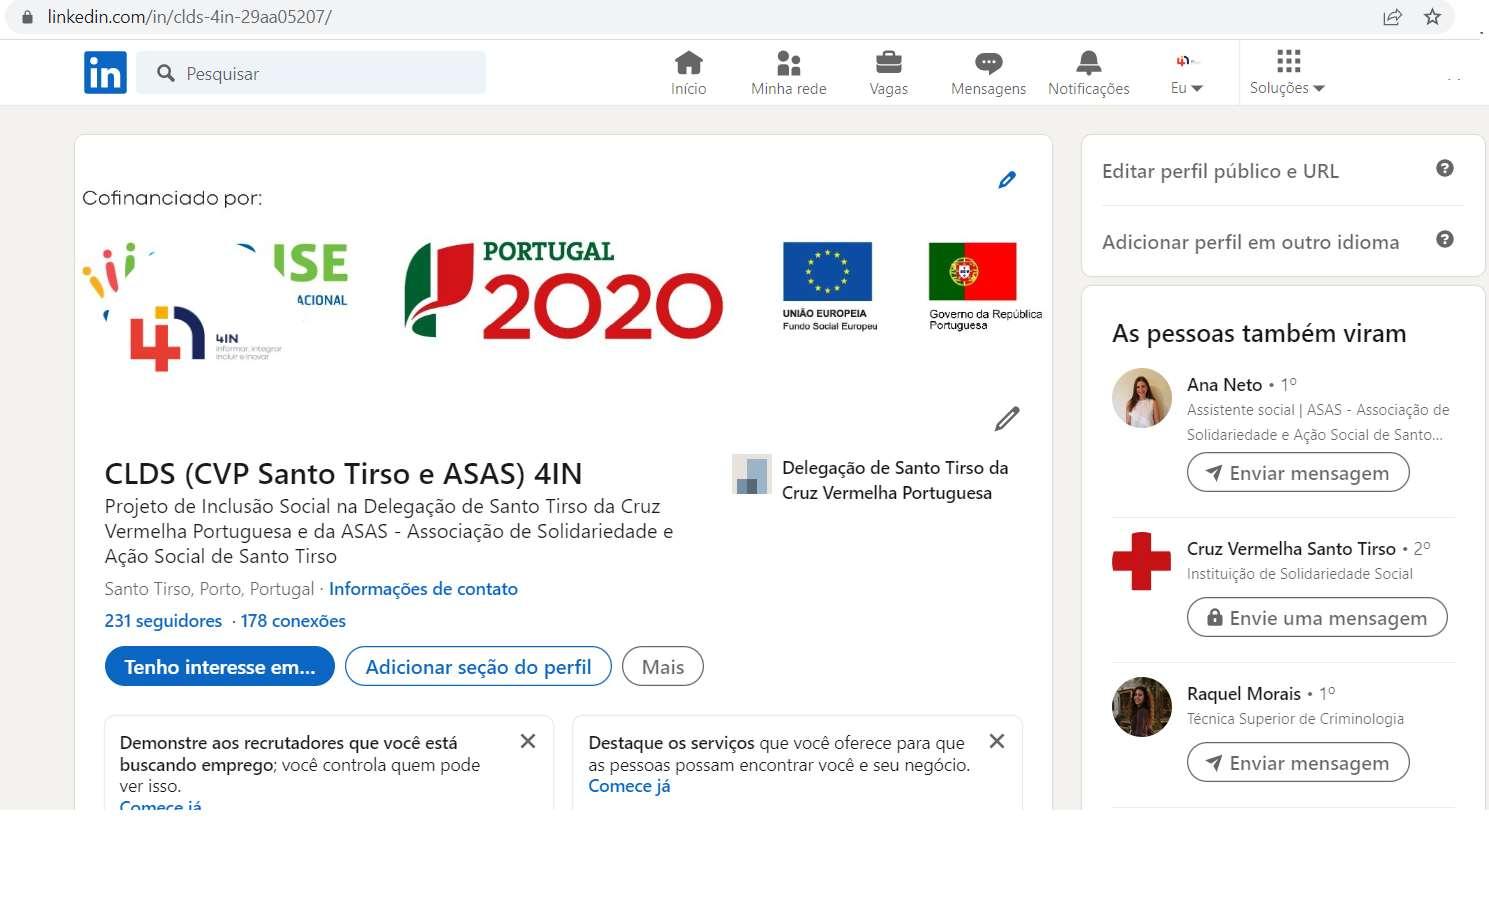Open Mensagens chat icon
Viewport: 1489px width, 923px height.
click(988, 64)
